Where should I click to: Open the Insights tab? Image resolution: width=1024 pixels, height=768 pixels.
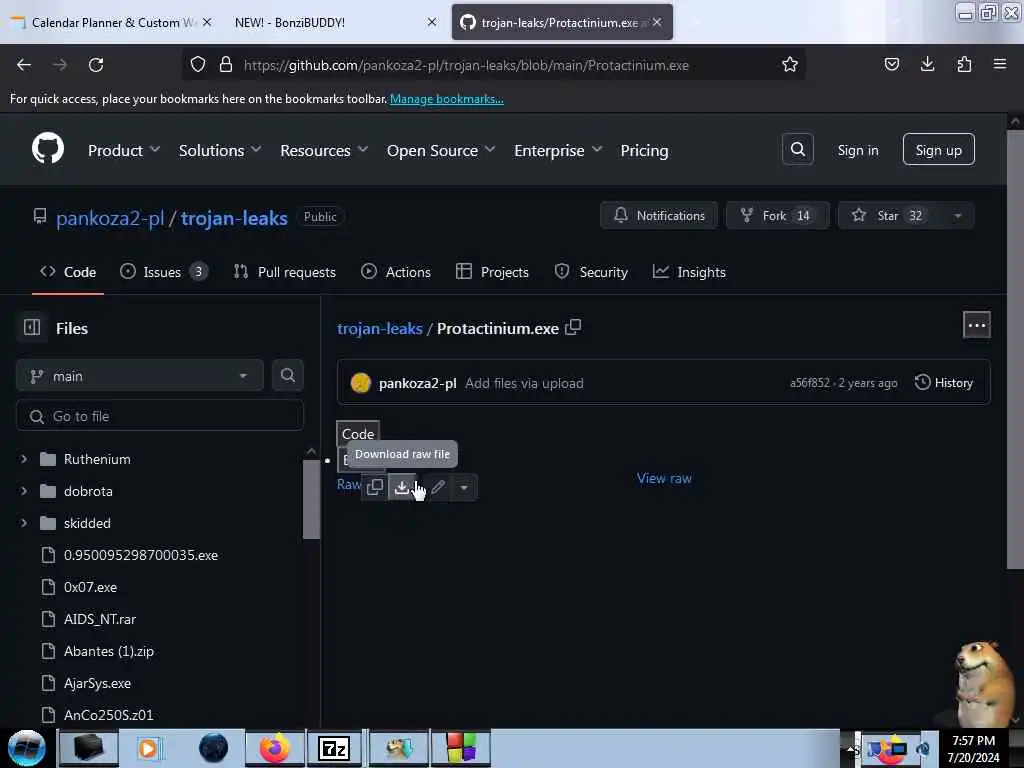click(689, 272)
